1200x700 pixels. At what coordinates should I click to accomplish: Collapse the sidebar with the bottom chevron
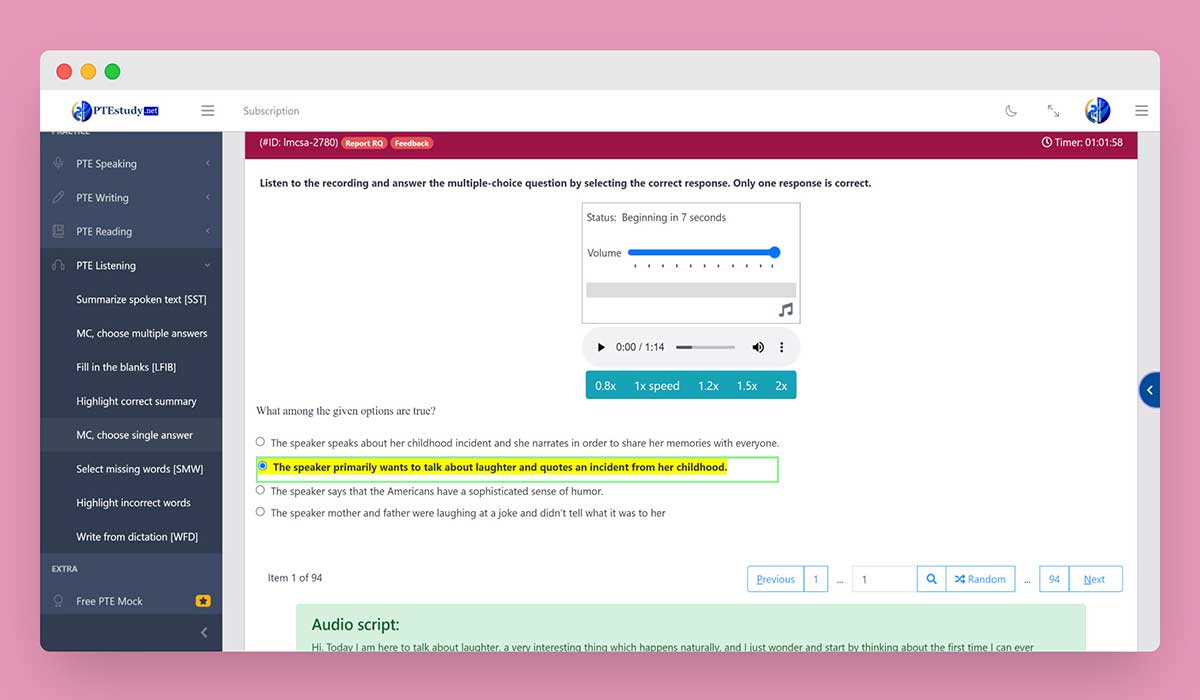tap(204, 632)
